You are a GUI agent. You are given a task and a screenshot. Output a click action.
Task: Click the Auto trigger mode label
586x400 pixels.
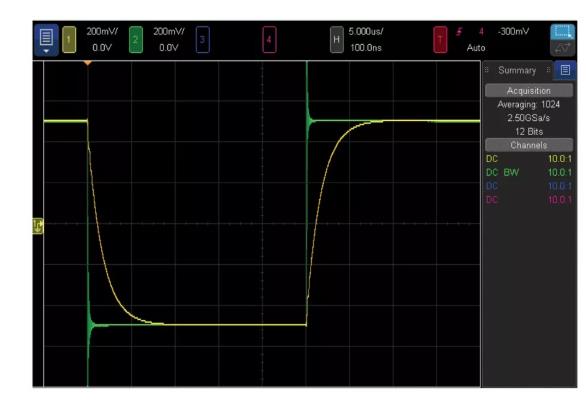pyautogui.click(x=476, y=48)
